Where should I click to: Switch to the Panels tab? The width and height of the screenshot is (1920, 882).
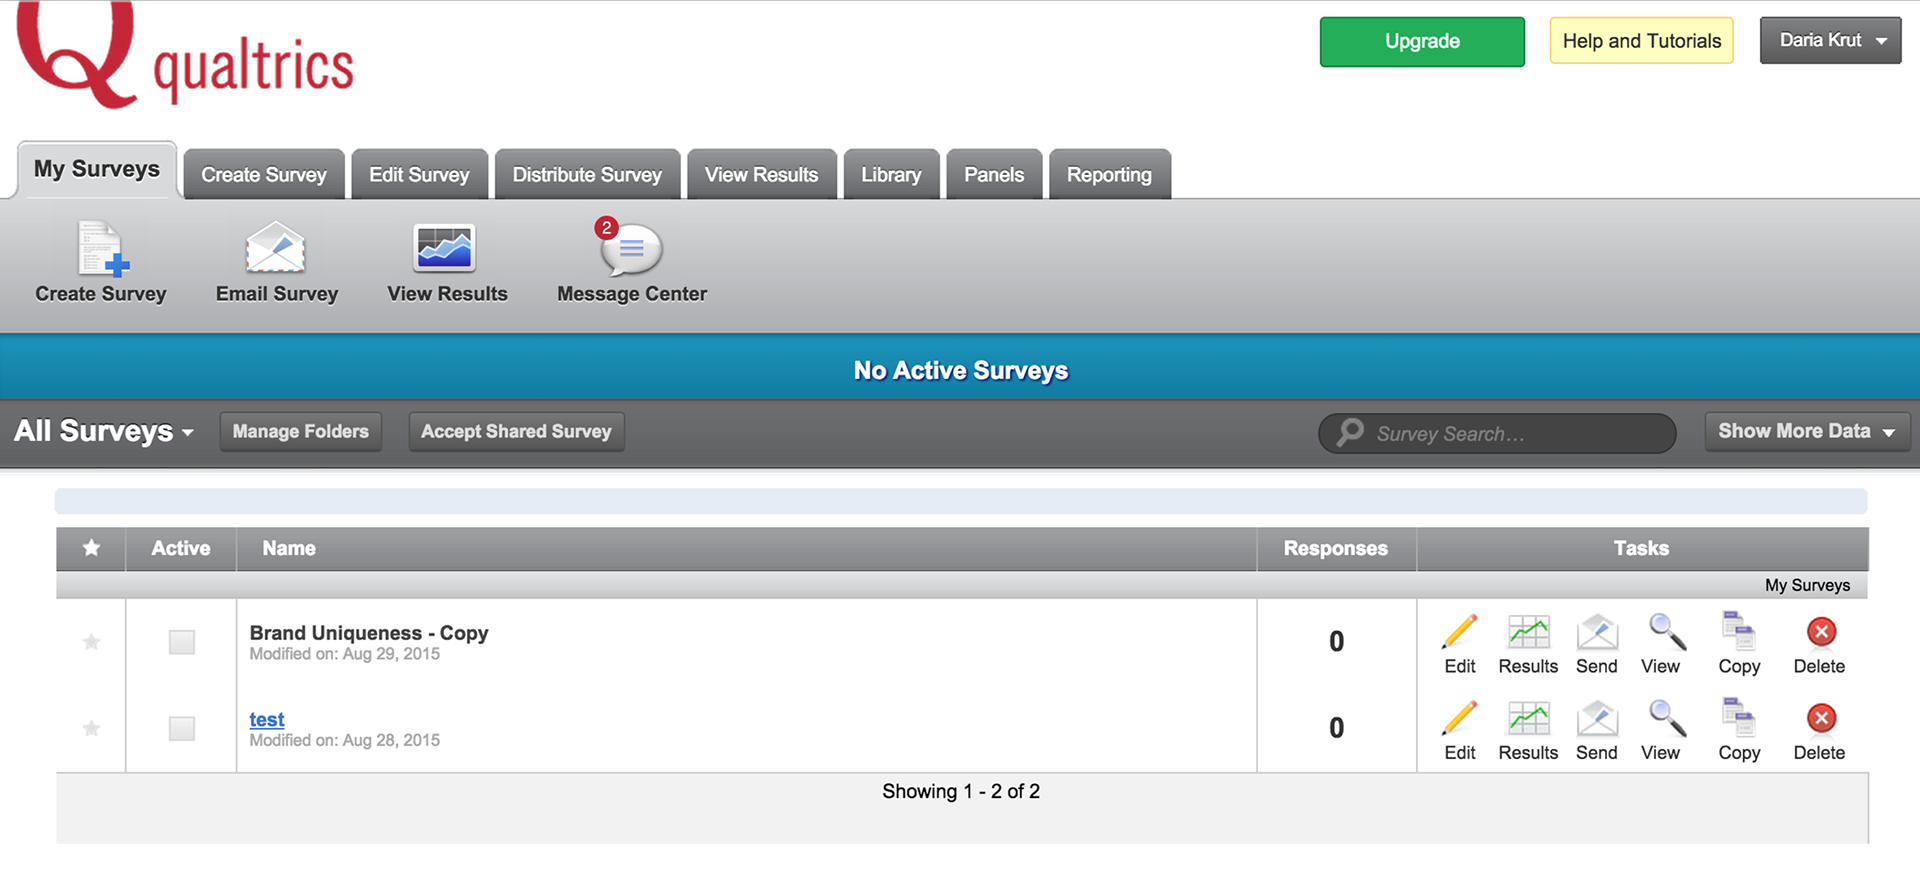pos(994,174)
